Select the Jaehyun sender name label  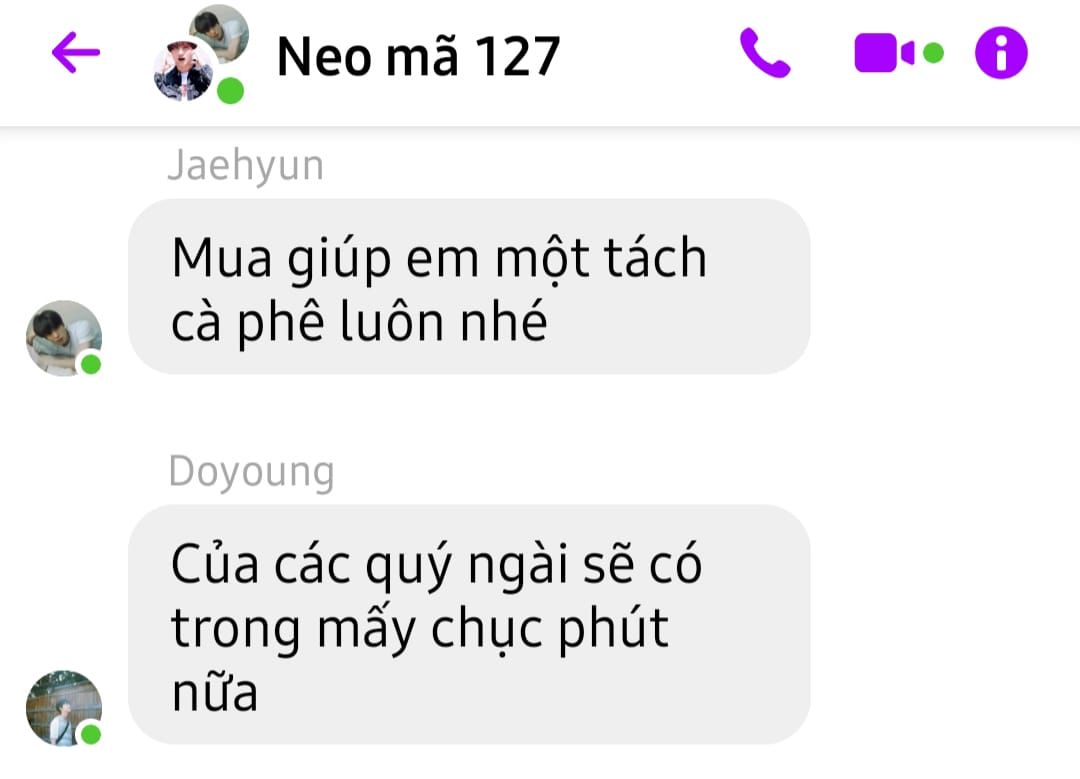(245, 166)
